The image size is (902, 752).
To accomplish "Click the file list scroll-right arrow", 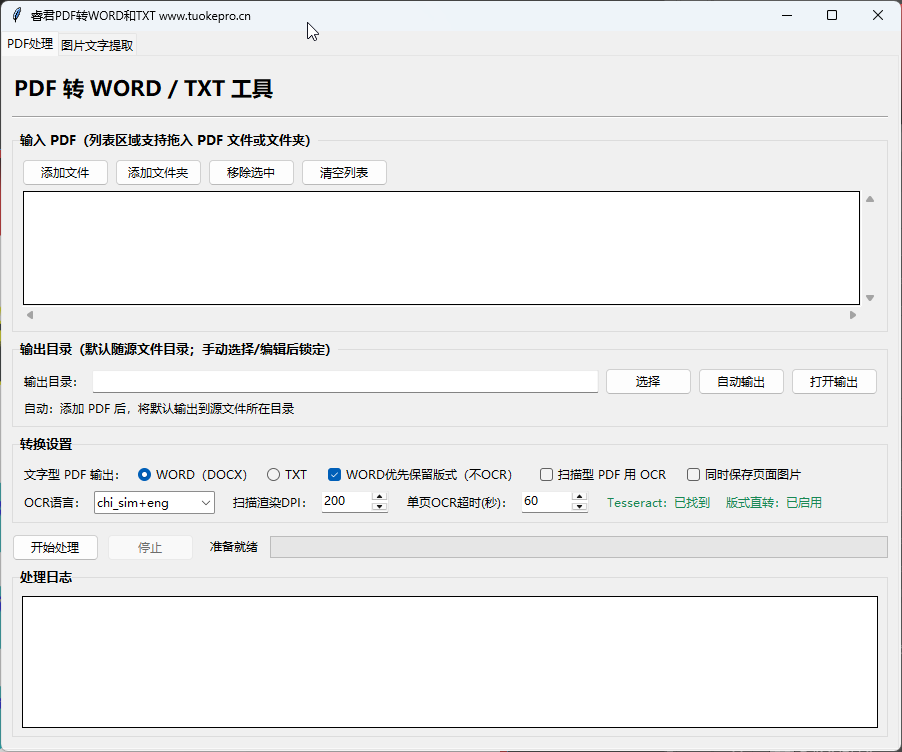I will pos(853,315).
